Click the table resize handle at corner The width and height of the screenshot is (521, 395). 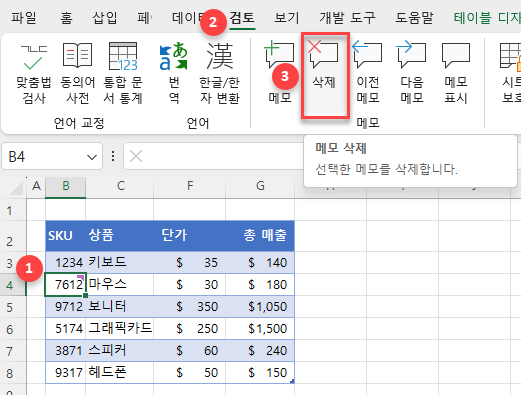pos(292,381)
